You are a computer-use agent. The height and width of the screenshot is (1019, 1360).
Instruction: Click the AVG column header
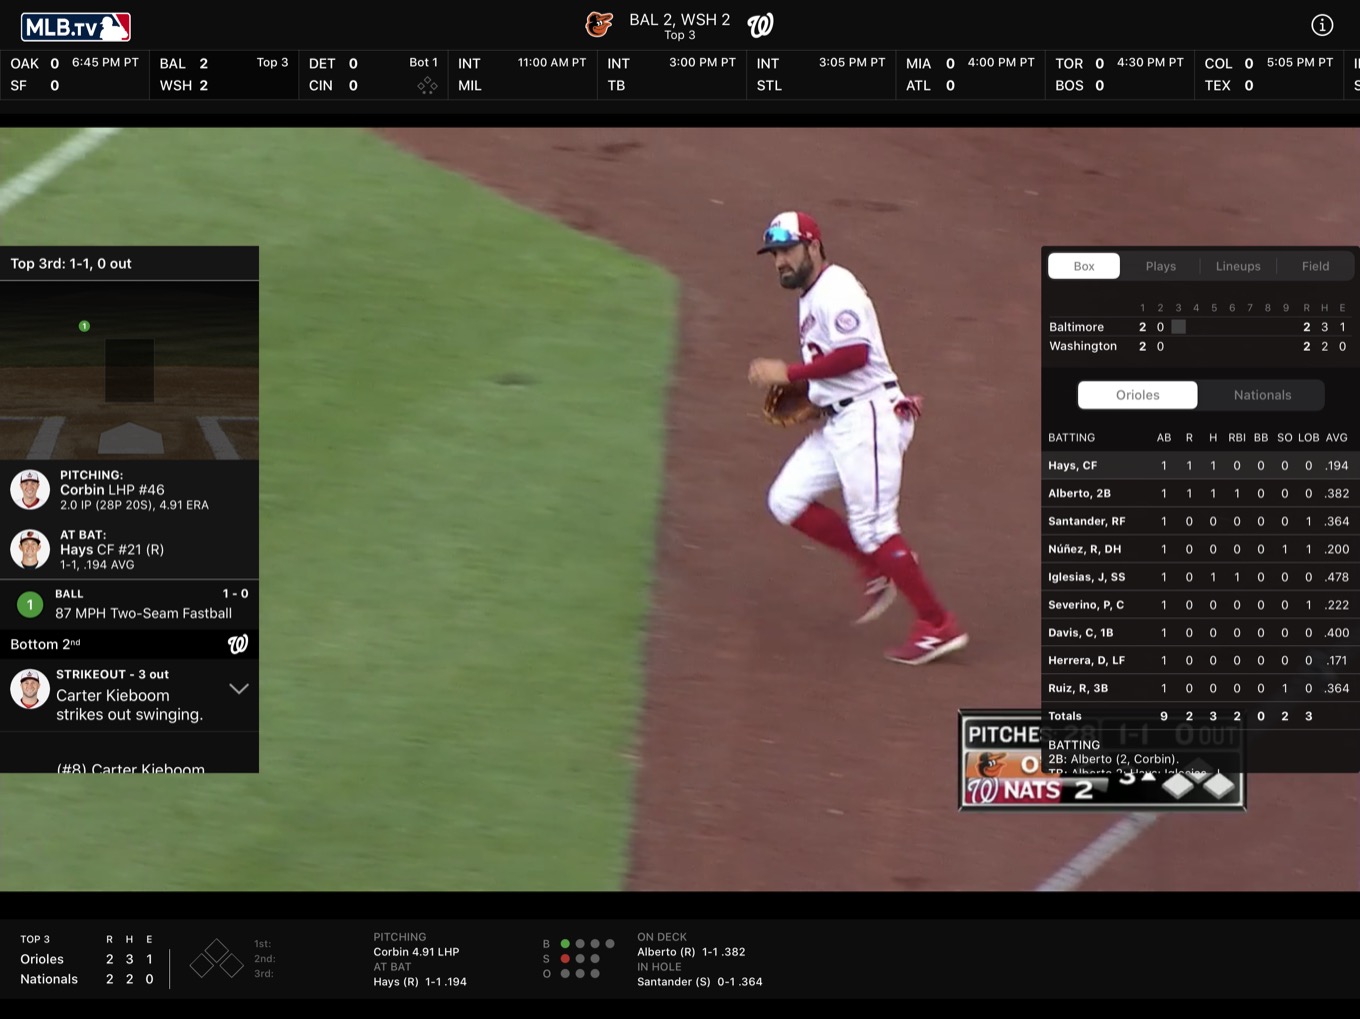1336,438
